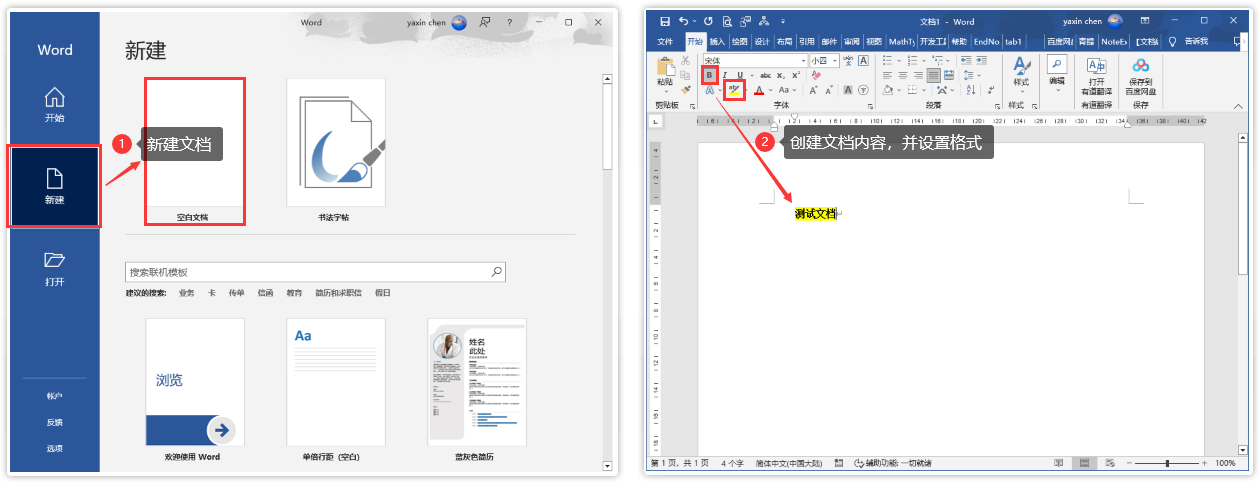Show or hide paragraph marks
This screenshot has width=1260, height=483.
[x=990, y=90]
